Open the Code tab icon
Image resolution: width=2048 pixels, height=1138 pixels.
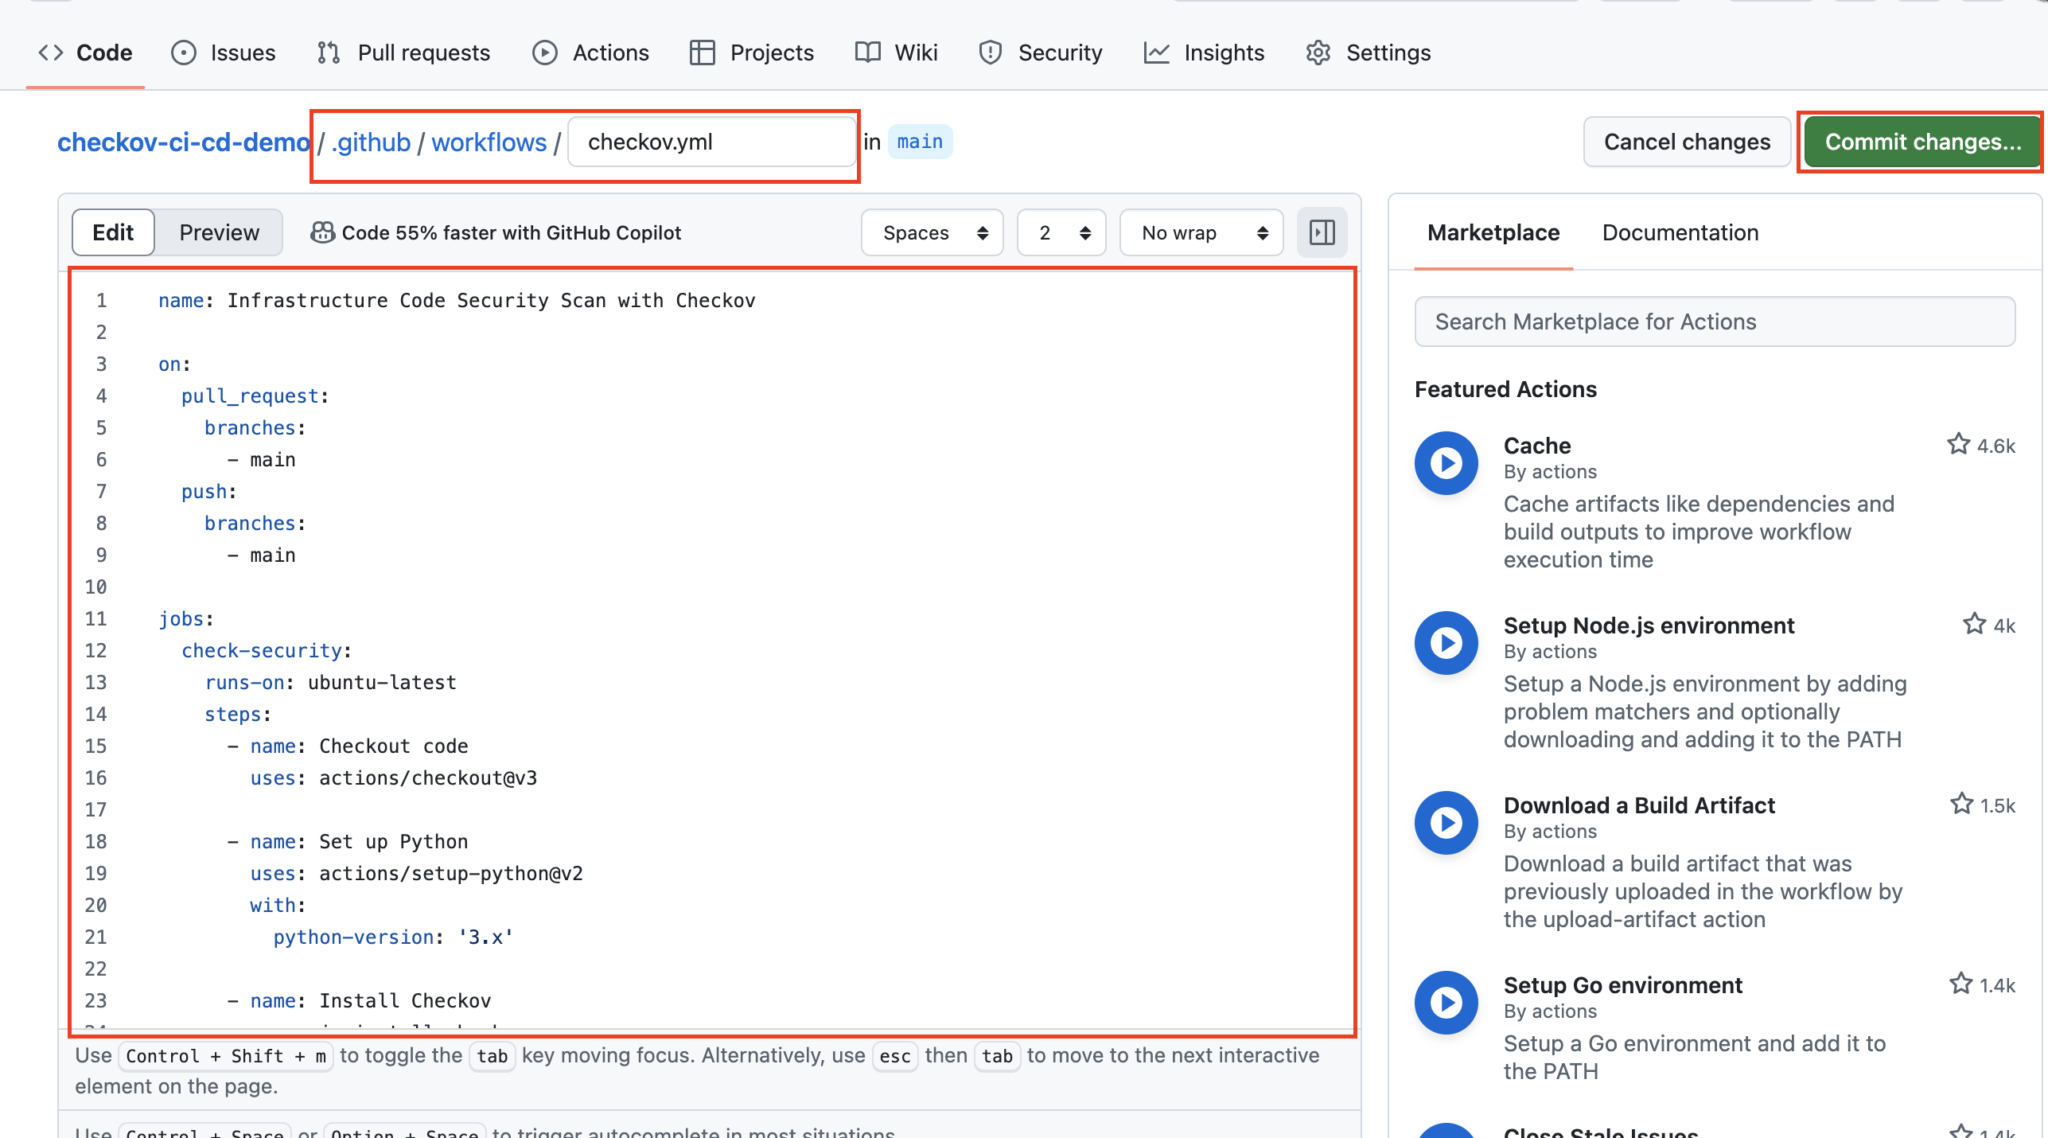[x=50, y=52]
